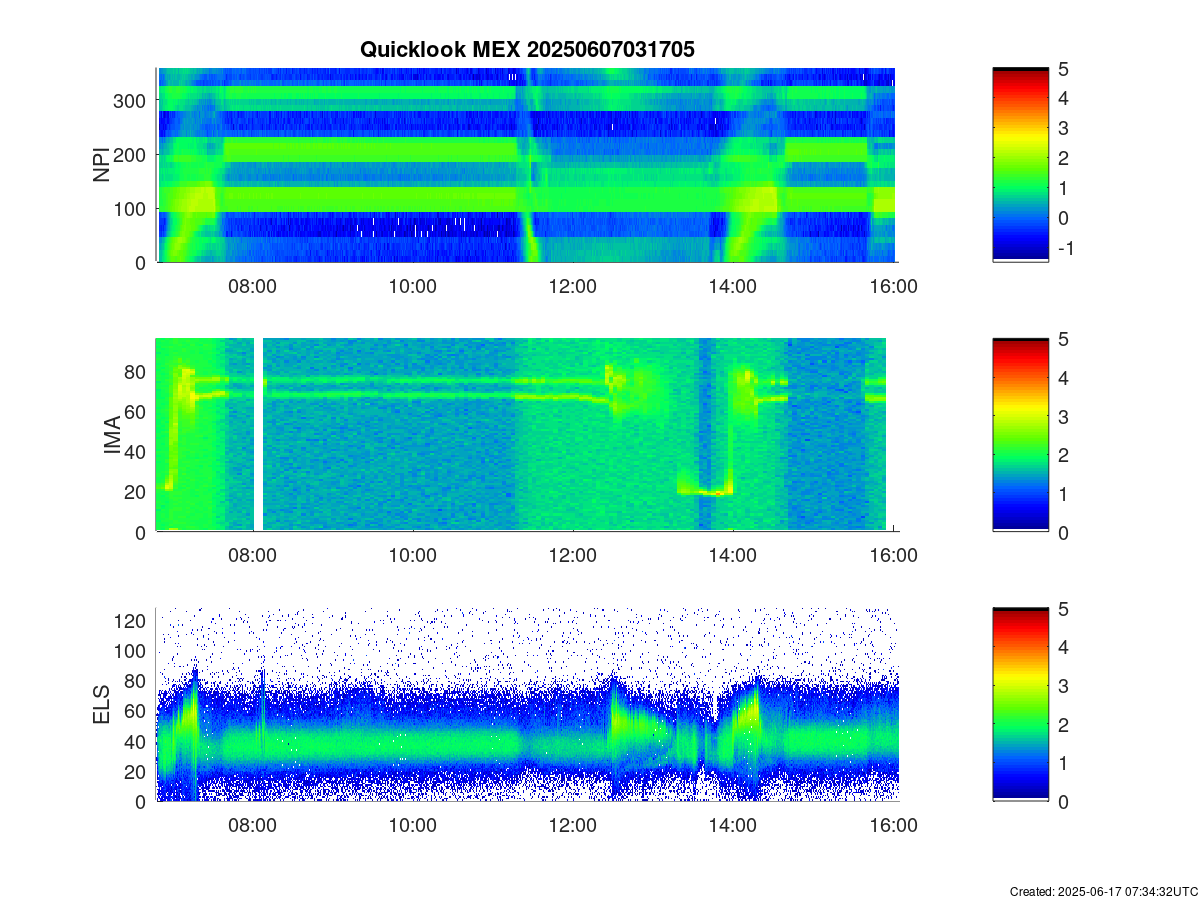Click the 16:00 tick below IMA plot
The height and width of the screenshot is (900, 1200).
[894, 556]
